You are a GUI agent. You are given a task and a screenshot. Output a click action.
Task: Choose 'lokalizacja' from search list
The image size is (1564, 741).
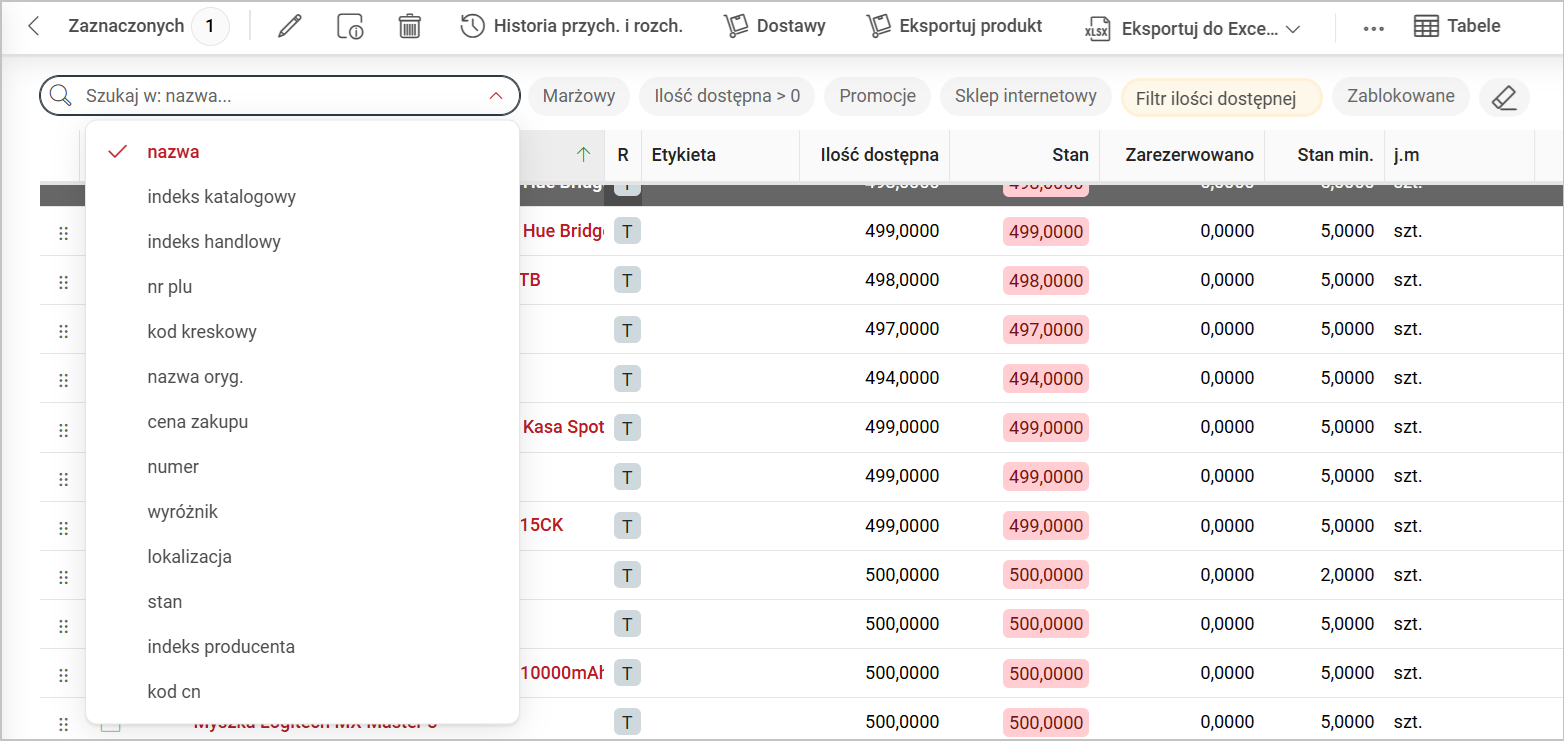pyautogui.click(x=189, y=557)
